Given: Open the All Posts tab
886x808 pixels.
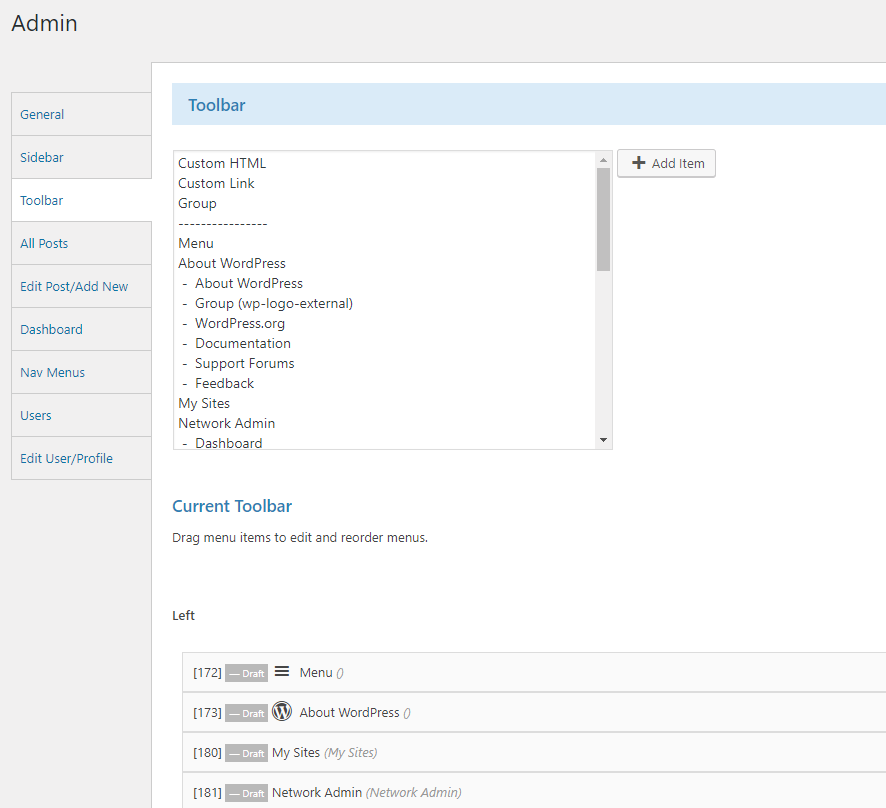Looking at the screenshot, I should pos(44,243).
